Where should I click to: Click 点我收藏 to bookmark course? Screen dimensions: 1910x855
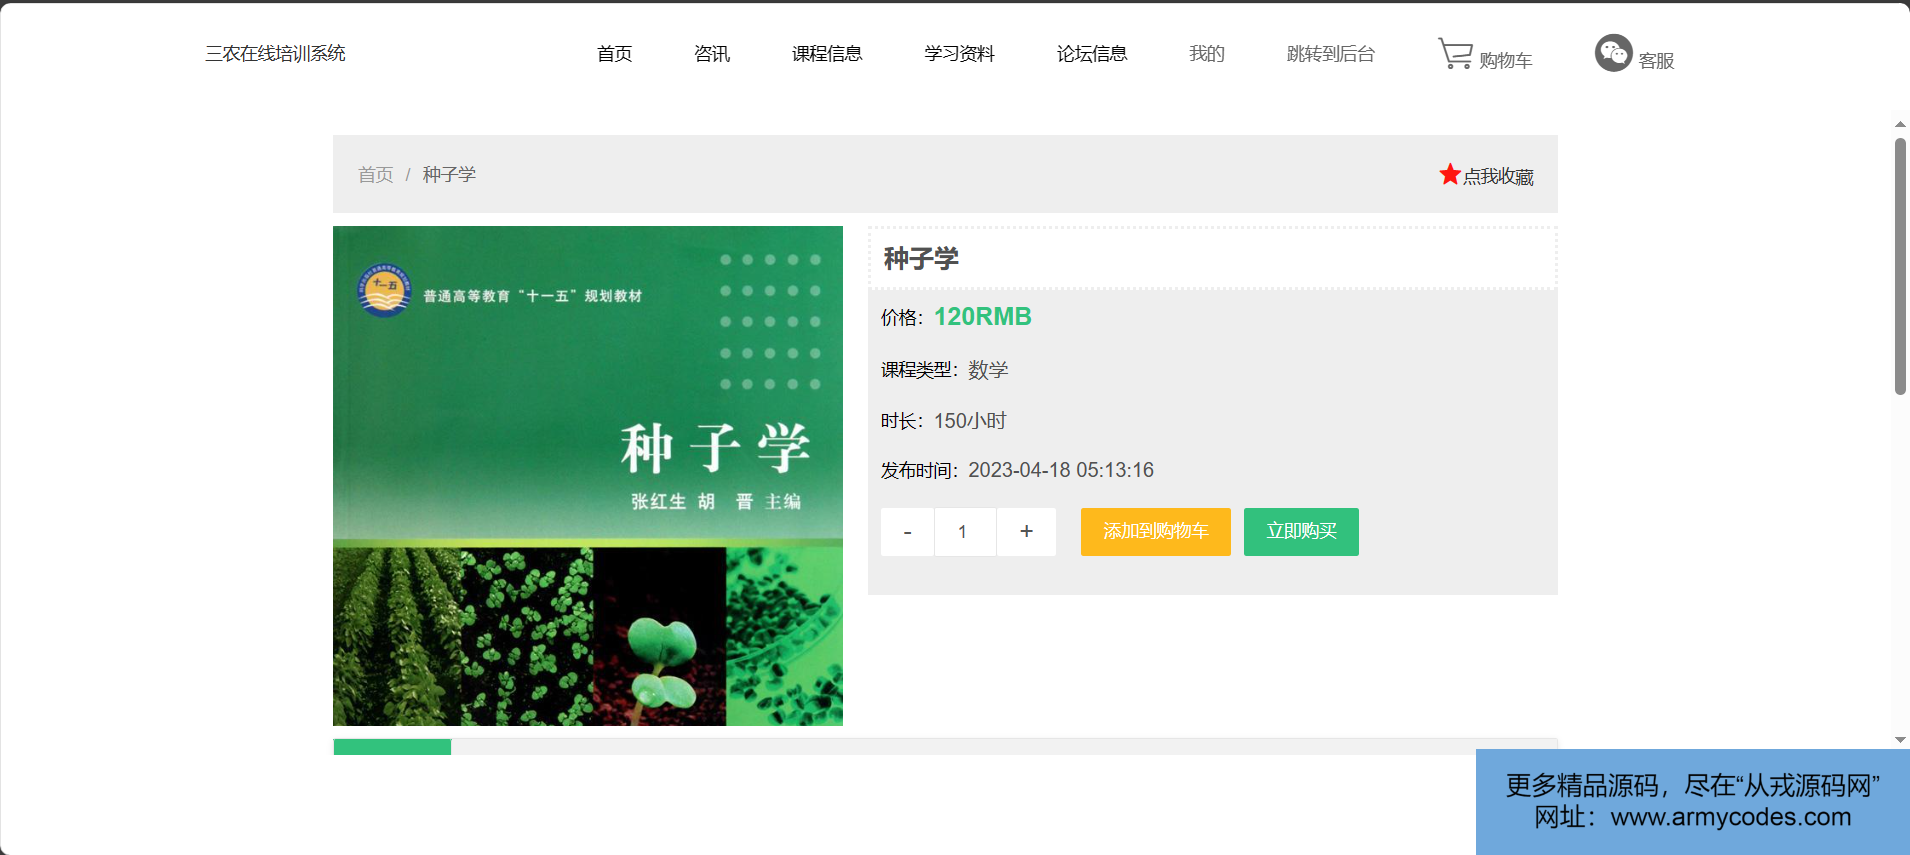click(x=1498, y=176)
